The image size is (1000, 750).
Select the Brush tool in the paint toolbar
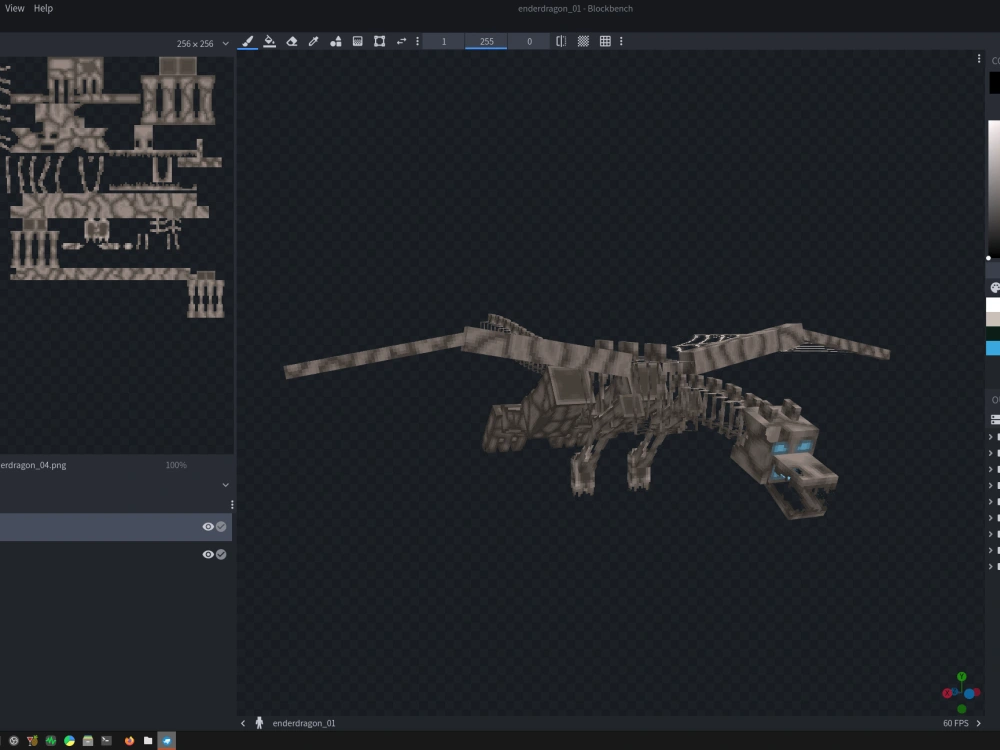point(247,42)
